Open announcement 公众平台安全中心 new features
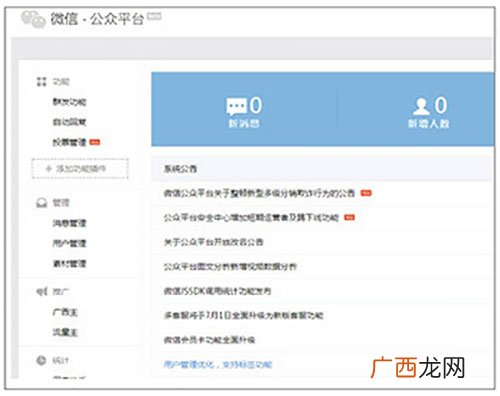 (x=251, y=218)
